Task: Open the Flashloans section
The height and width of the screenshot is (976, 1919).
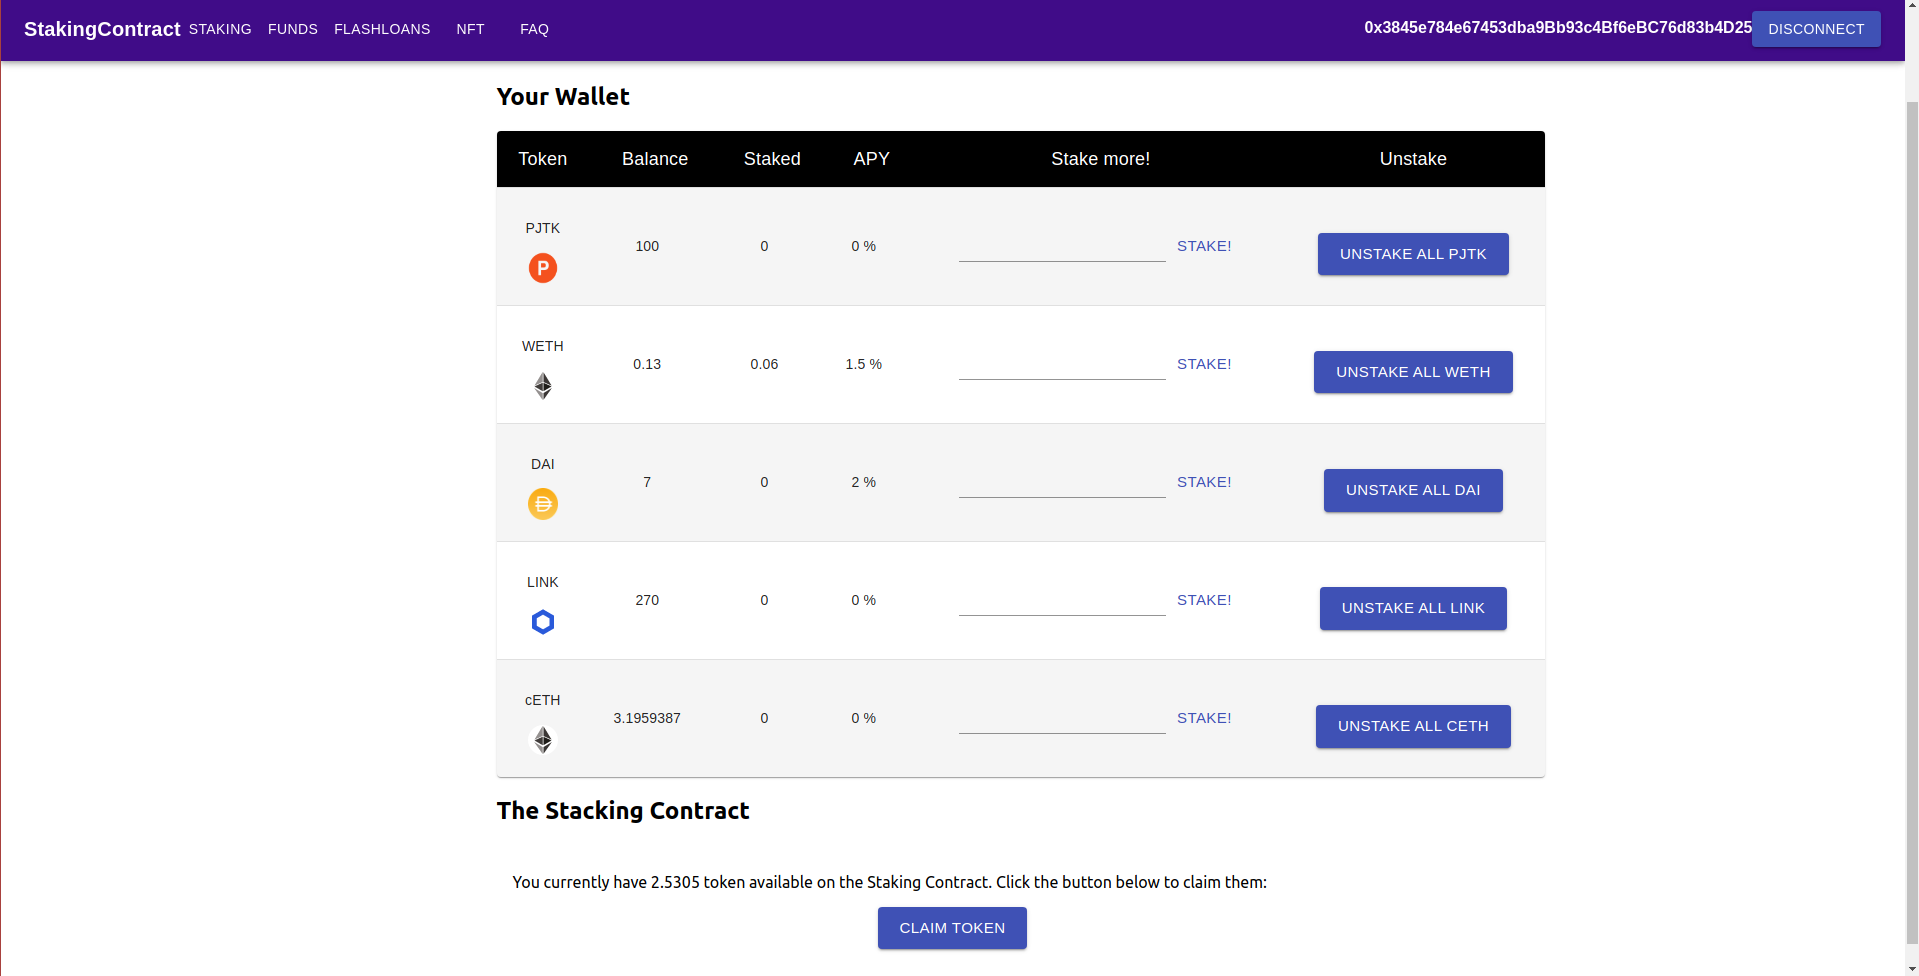Action: [382, 29]
